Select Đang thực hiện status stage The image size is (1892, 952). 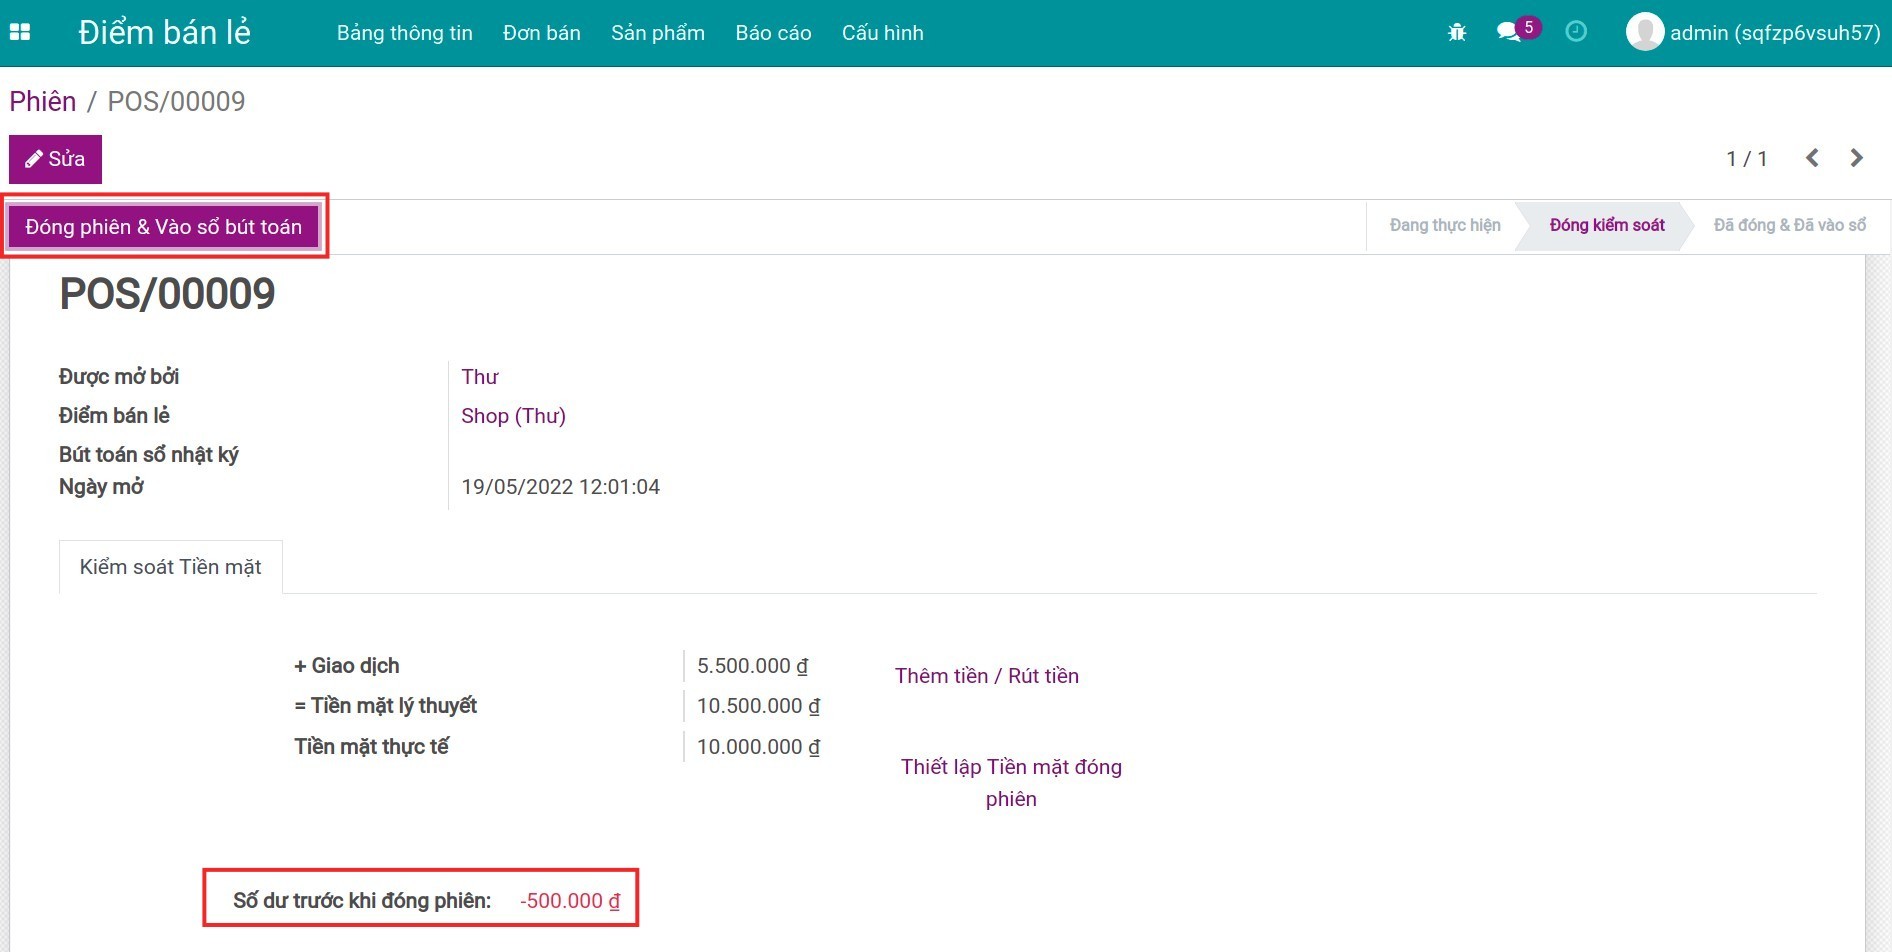(1444, 226)
